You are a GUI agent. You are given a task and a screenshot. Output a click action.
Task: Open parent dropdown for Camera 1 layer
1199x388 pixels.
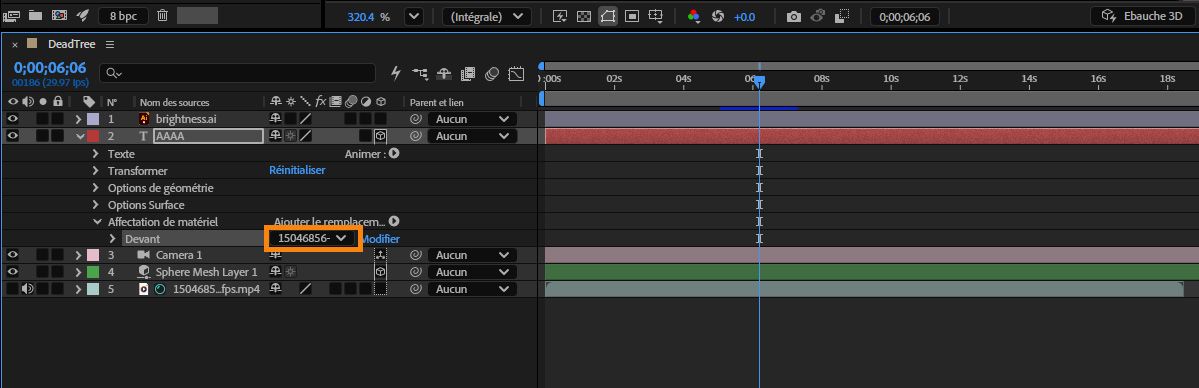pos(472,255)
